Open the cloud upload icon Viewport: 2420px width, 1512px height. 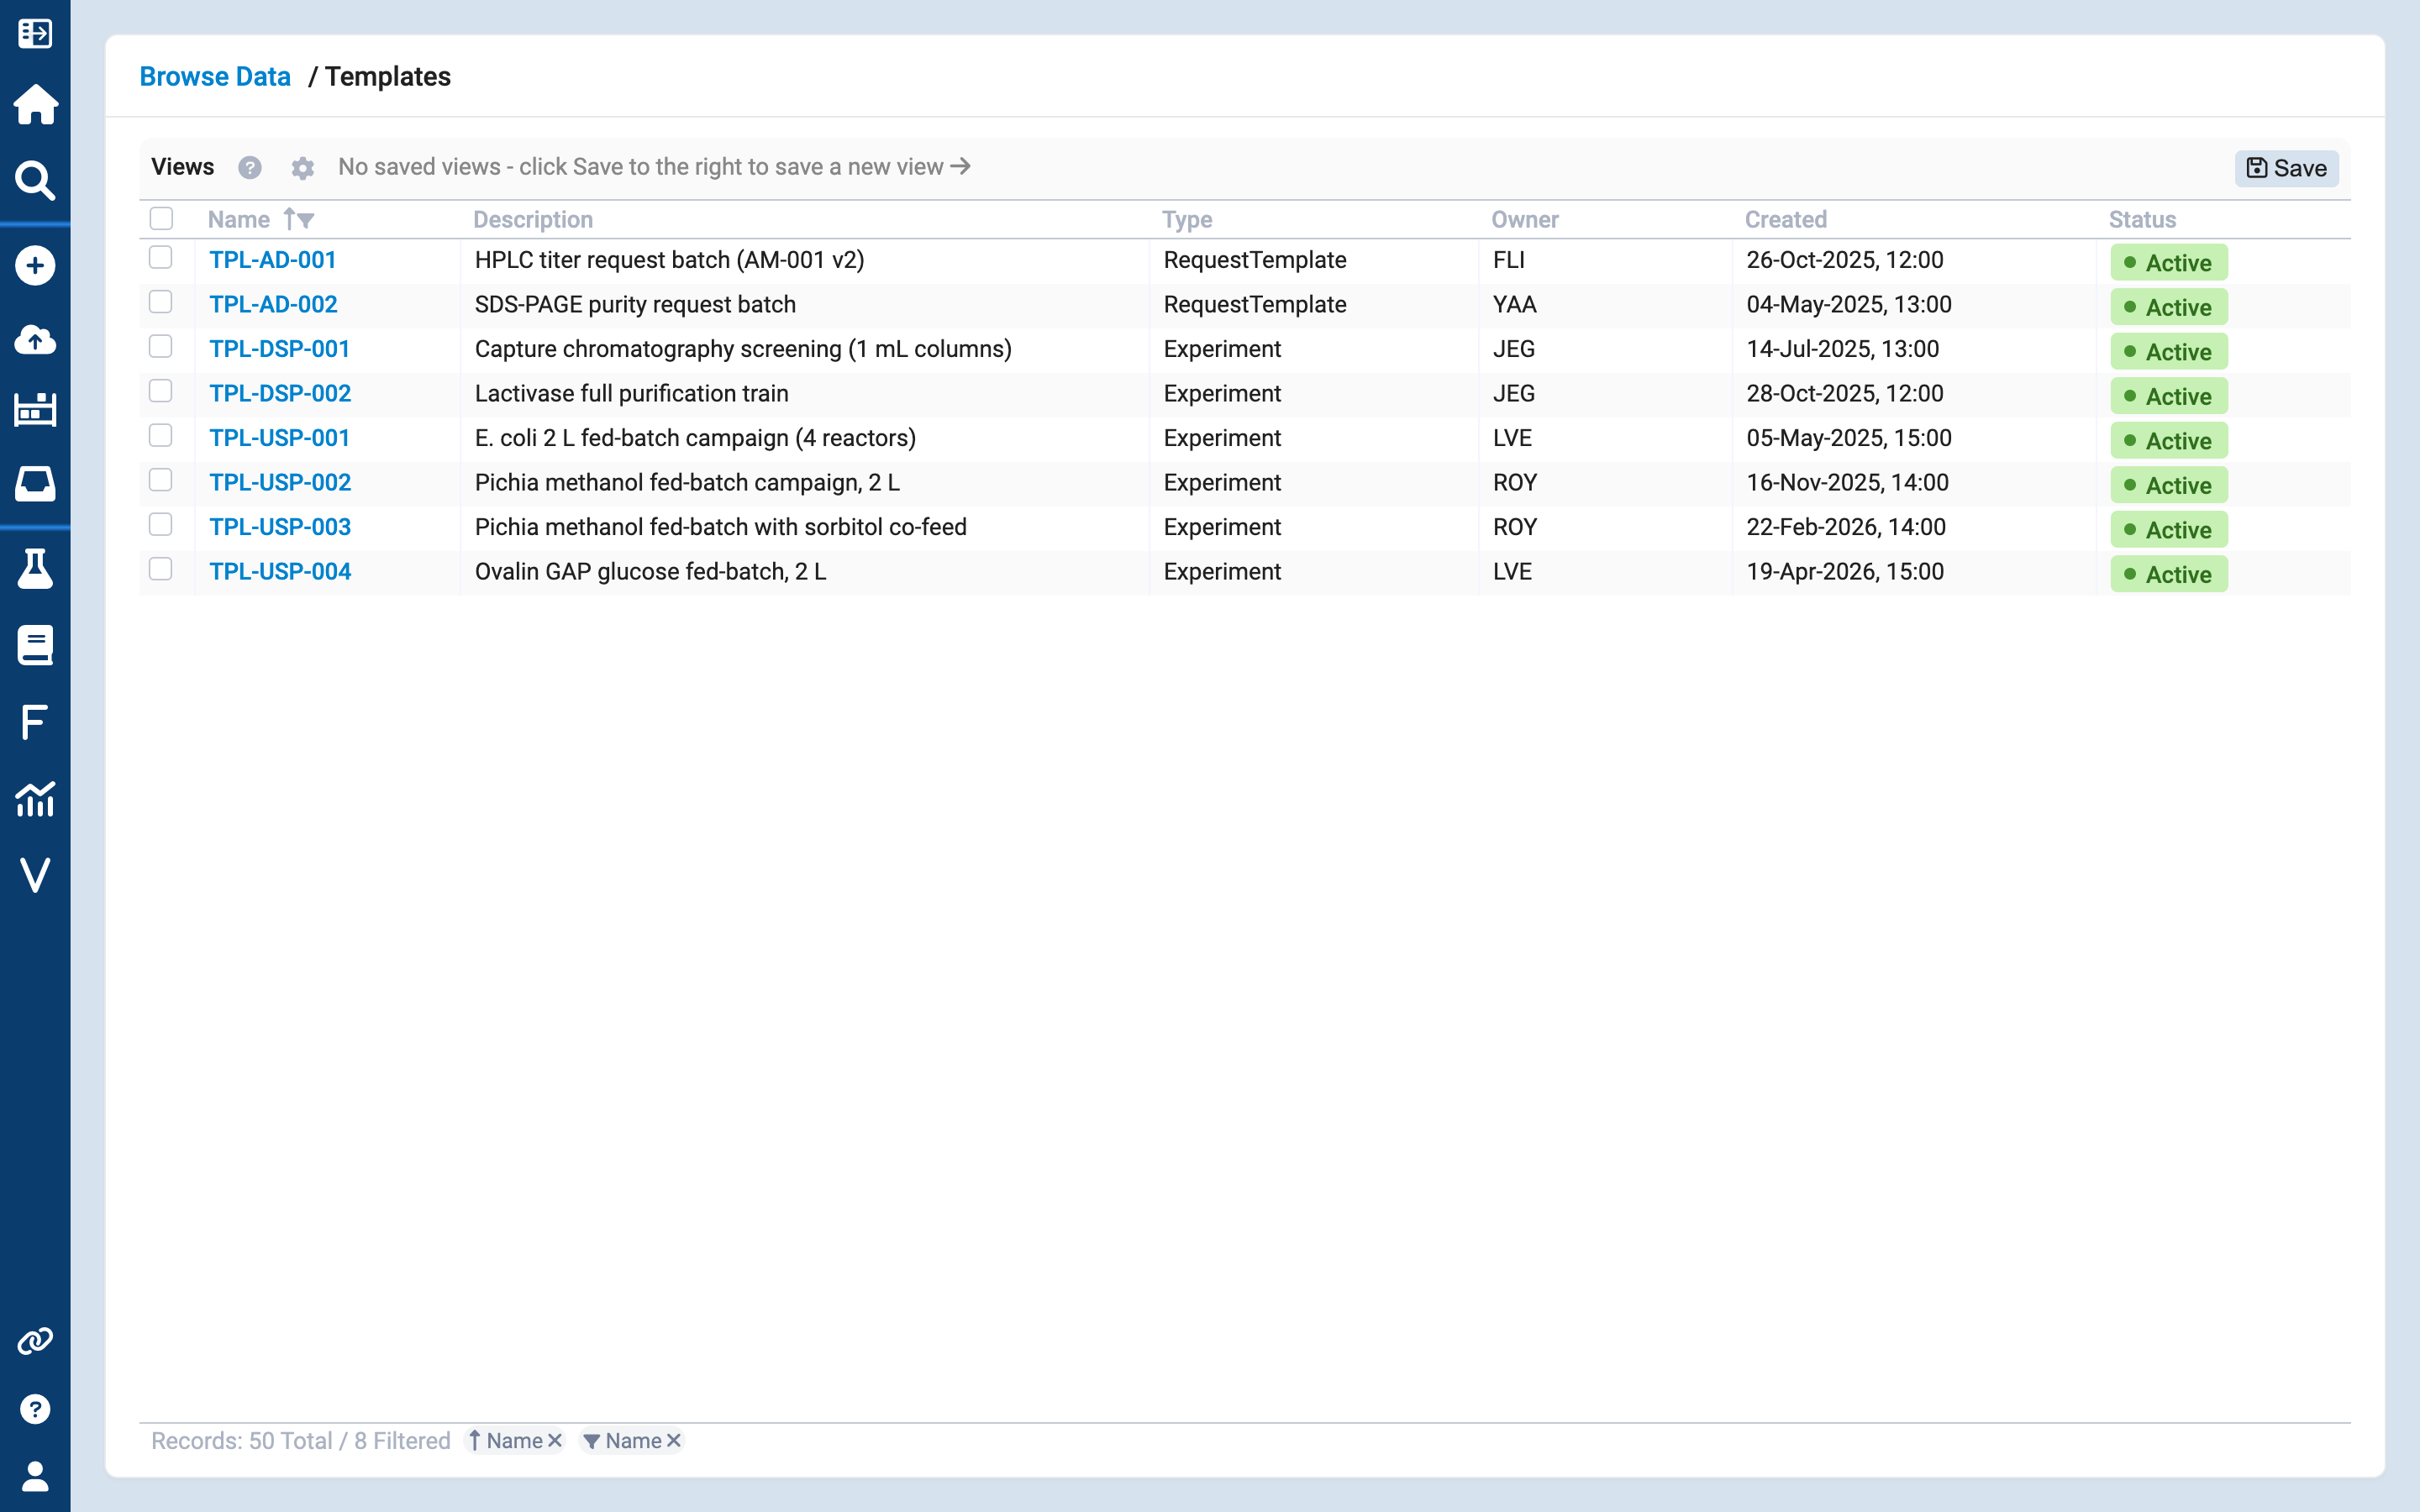pyautogui.click(x=35, y=340)
